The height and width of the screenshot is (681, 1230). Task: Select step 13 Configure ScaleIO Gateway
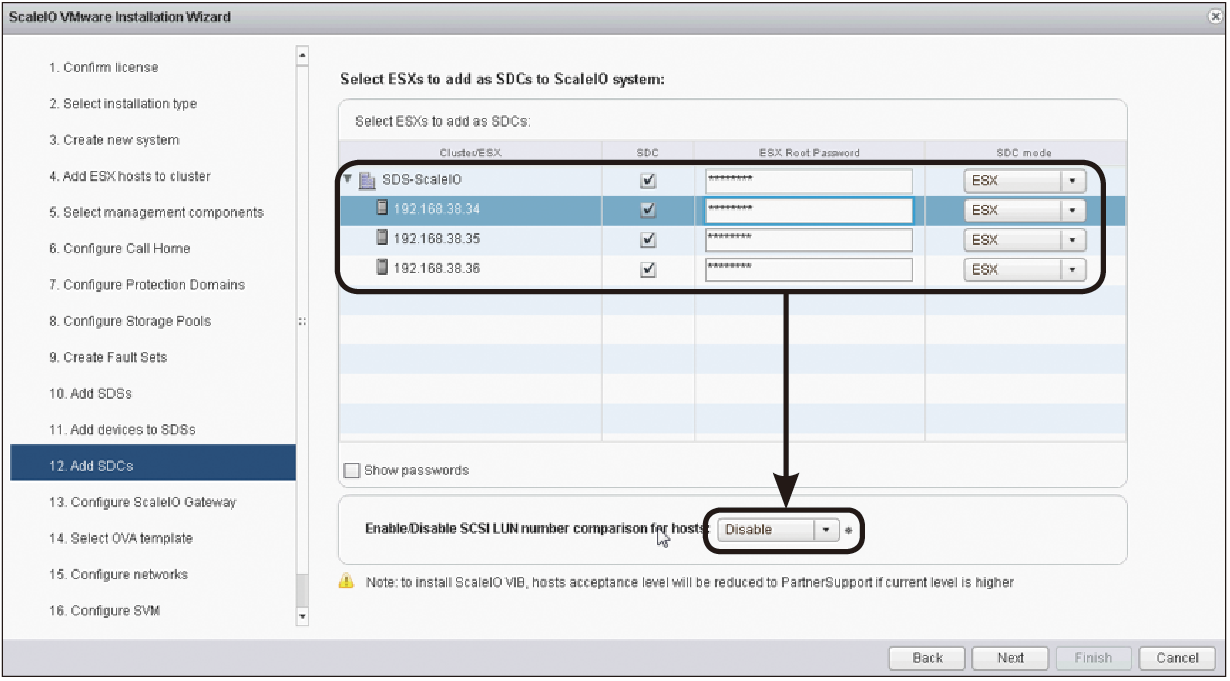click(x=142, y=502)
